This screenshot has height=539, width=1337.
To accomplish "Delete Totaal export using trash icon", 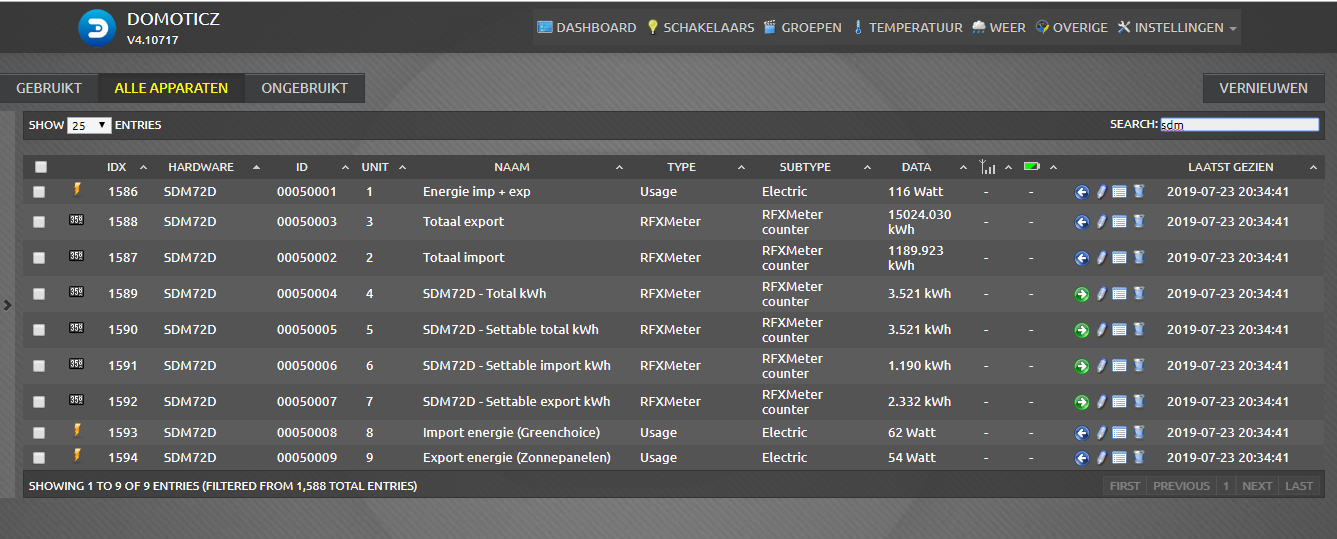I will point(1138,222).
